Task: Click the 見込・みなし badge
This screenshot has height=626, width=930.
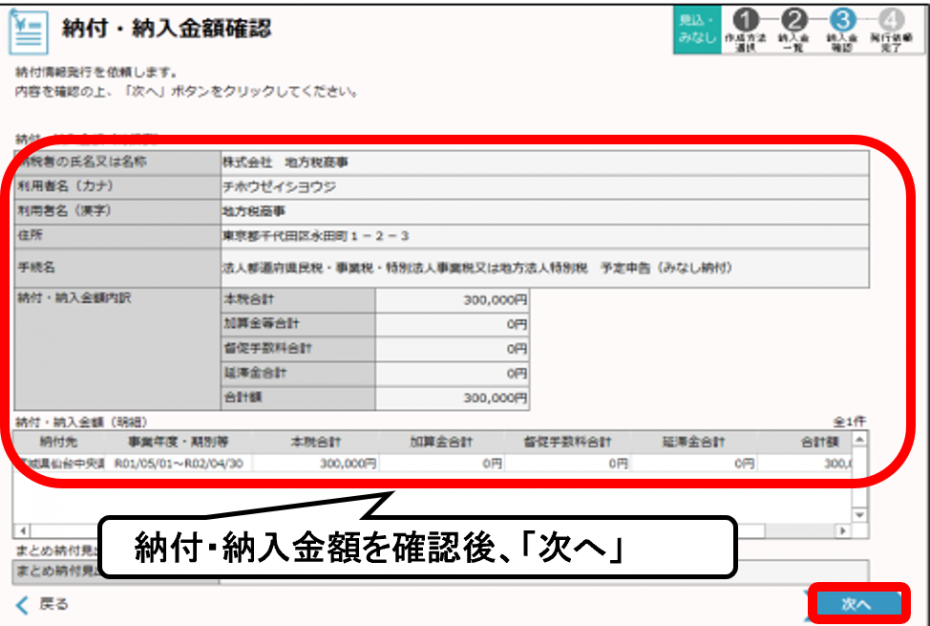Action: (x=697, y=25)
